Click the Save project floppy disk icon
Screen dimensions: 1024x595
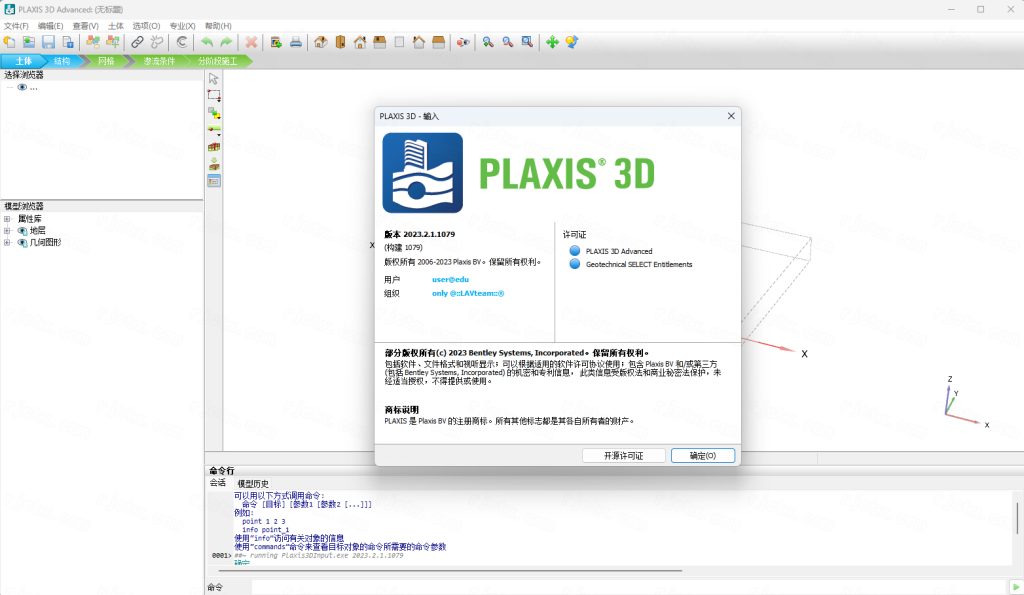click(x=48, y=42)
